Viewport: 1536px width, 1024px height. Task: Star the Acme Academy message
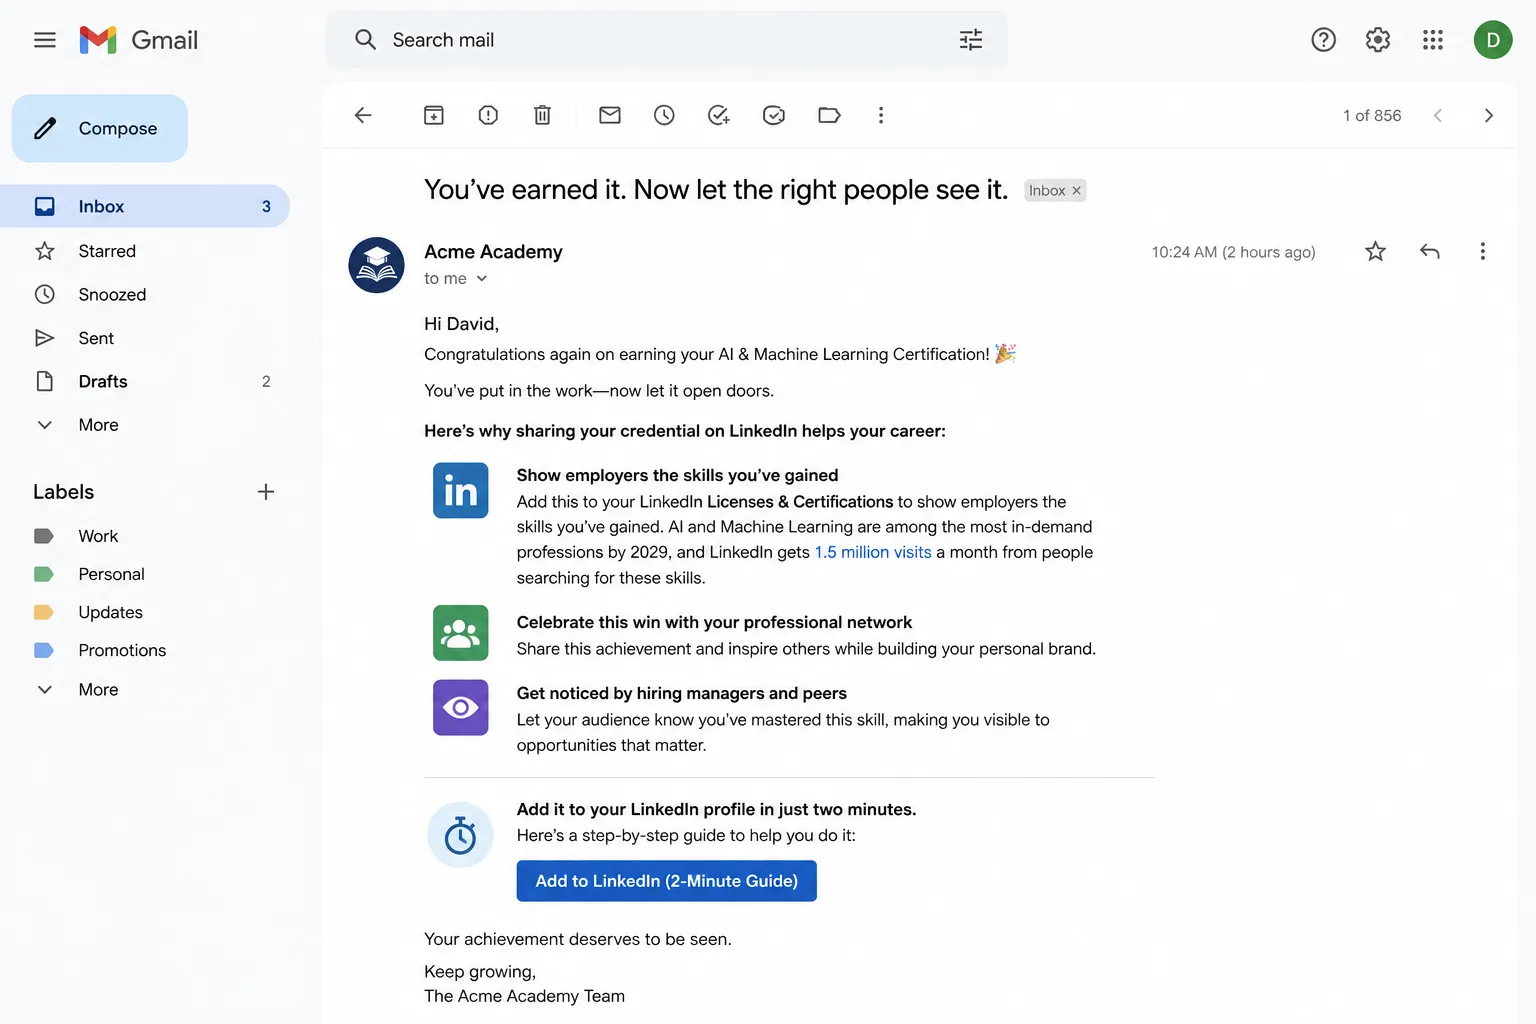tap(1376, 251)
